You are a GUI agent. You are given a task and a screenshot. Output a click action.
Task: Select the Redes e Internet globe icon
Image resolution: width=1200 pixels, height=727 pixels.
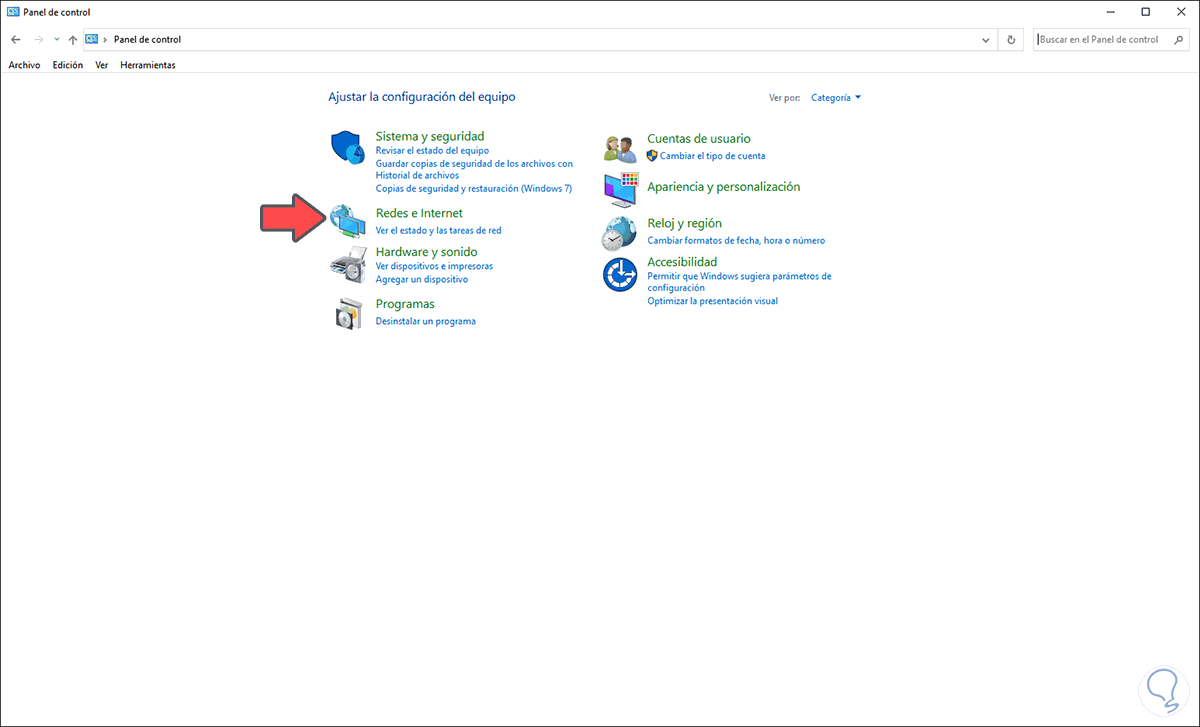(x=347, y=219)
